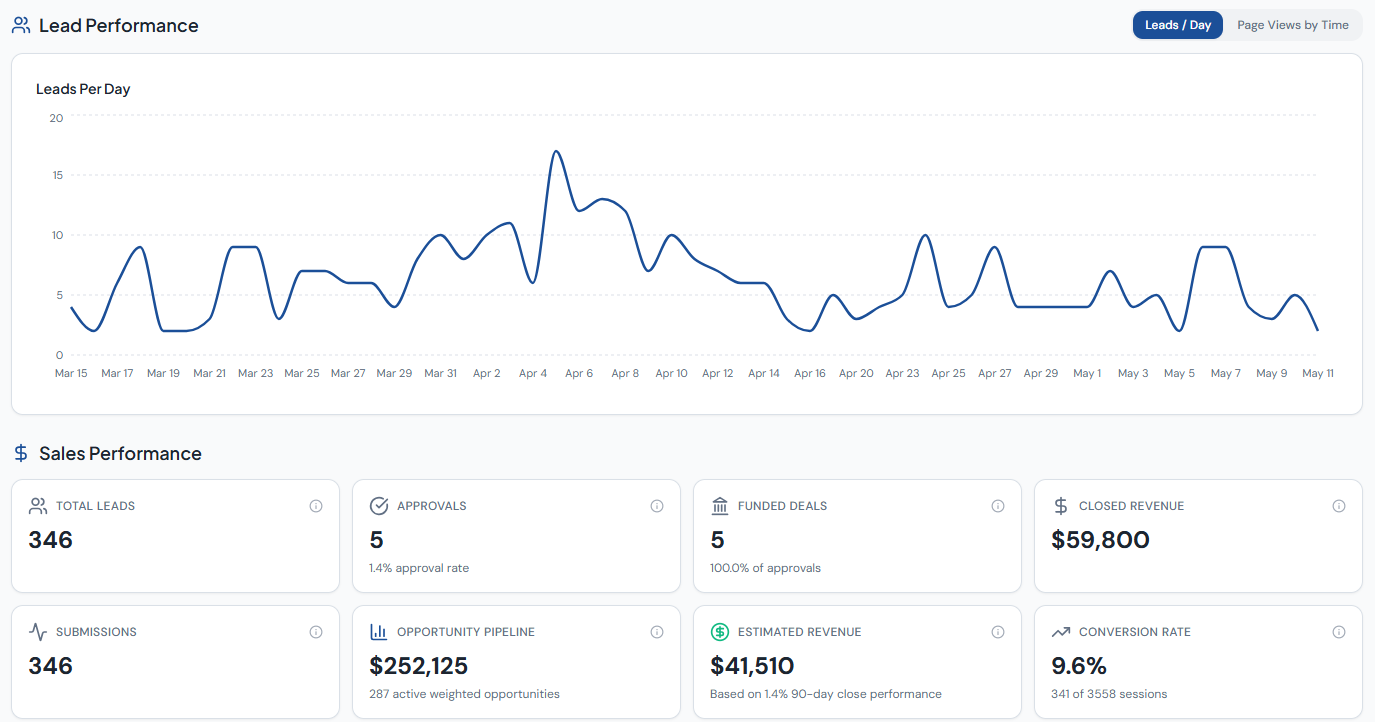
Task: Click the 341 of 3558 sessions text
Action: 1109,694
